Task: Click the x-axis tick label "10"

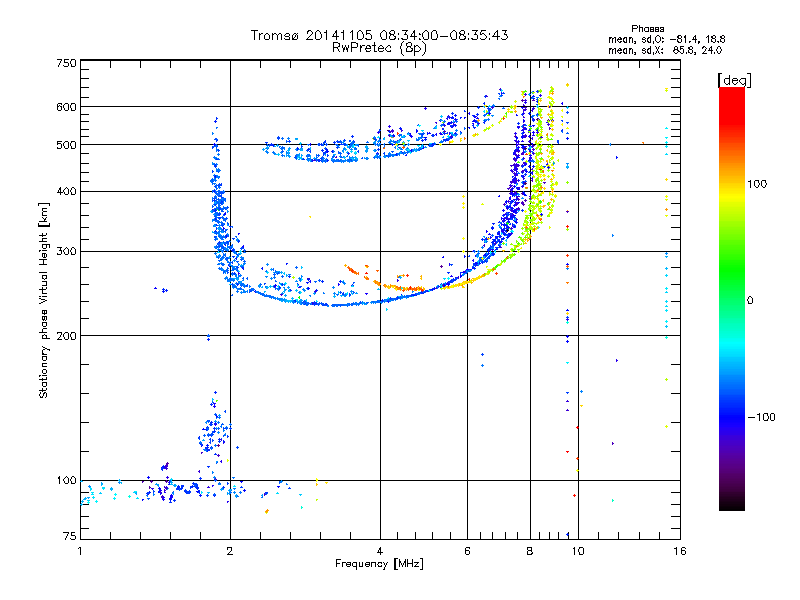Action: tap(578, 551)
